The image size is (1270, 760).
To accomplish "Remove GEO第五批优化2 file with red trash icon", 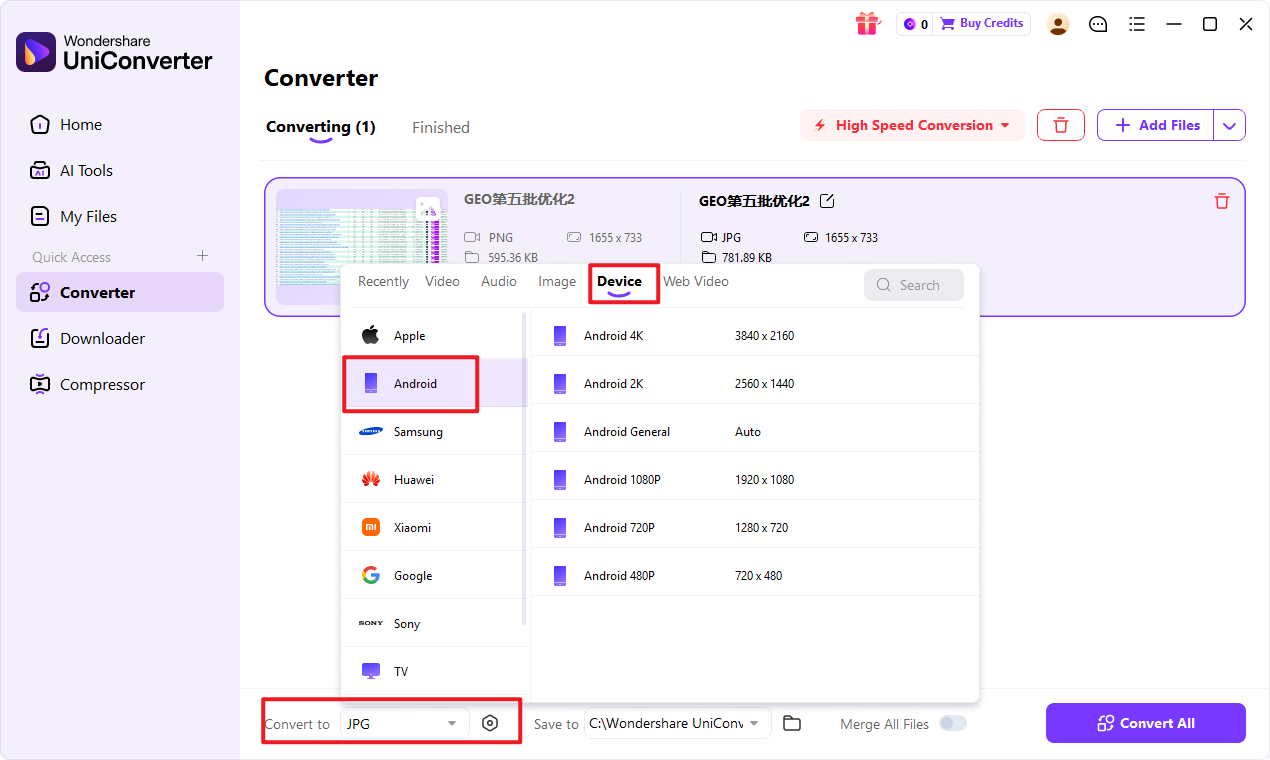I will pos(1221,201).
